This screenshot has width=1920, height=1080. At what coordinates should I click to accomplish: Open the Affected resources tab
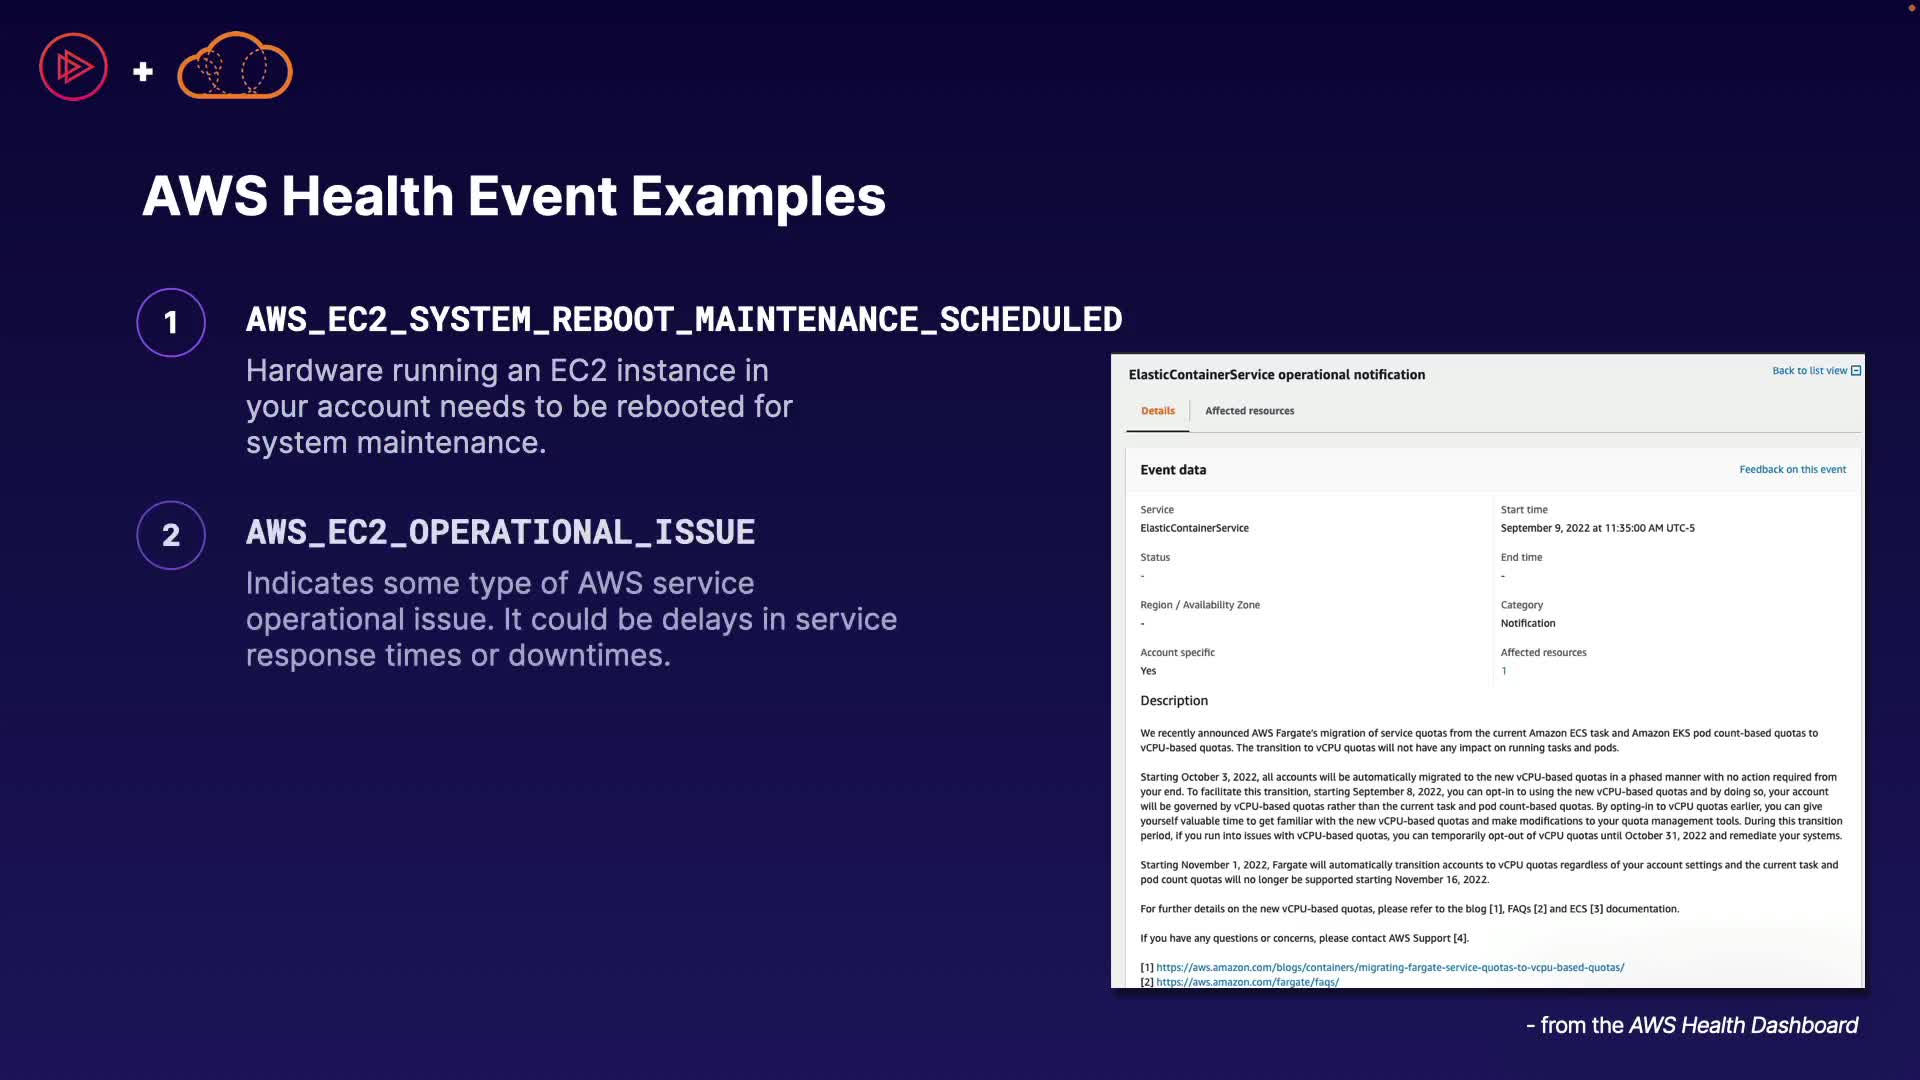(x=1249, y=411)
